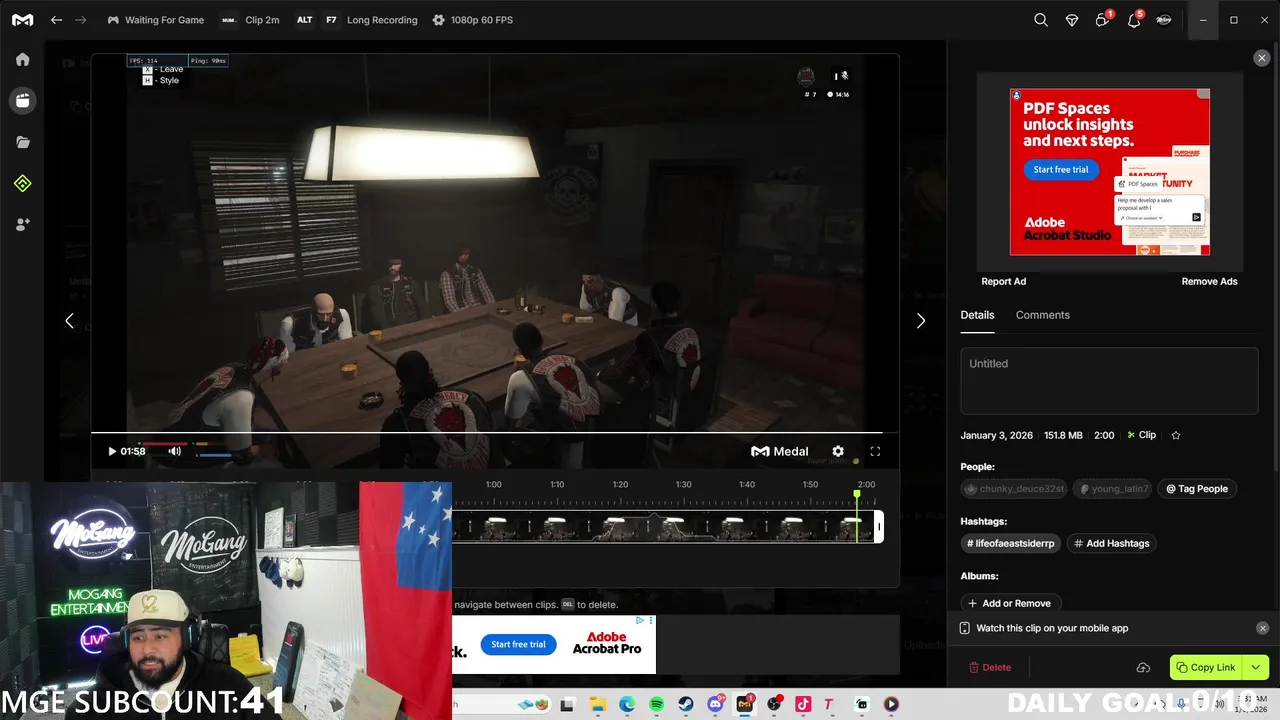This screenshot has height=720, width=1280.
Task: Go to the previous clip with left arrow
Action: (x=69, y=321)
